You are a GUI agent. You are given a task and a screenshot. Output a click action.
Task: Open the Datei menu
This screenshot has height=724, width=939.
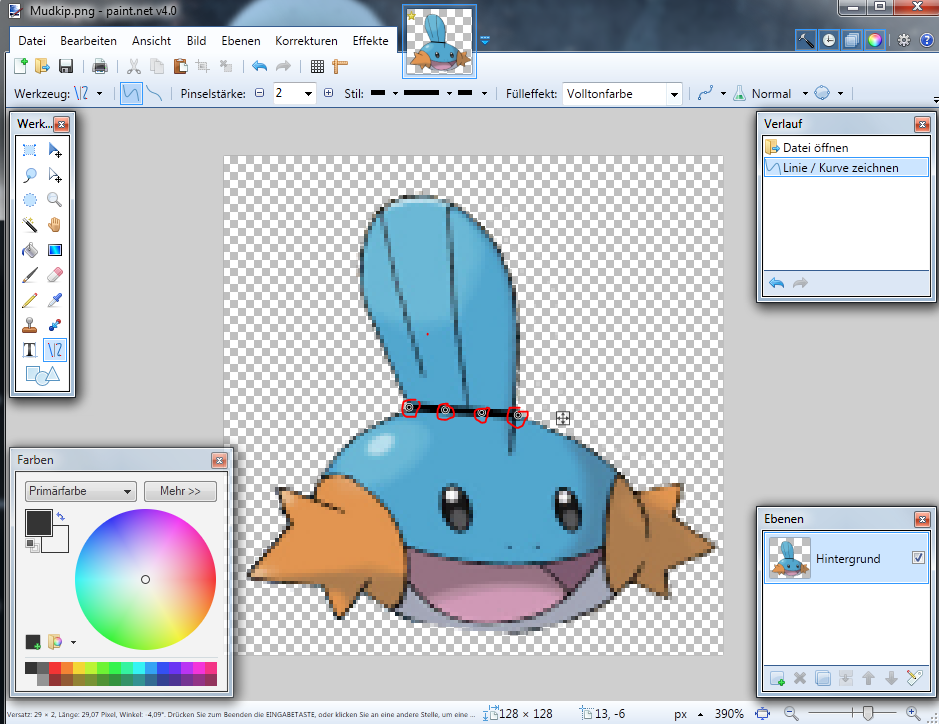32,41
